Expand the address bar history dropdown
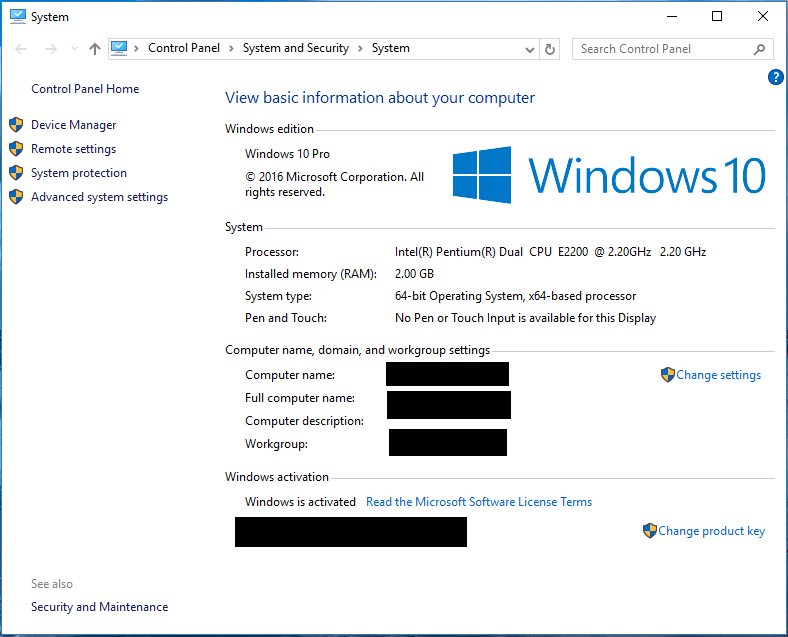This screenshot has height=637, width=788. (x=529, y=49)
